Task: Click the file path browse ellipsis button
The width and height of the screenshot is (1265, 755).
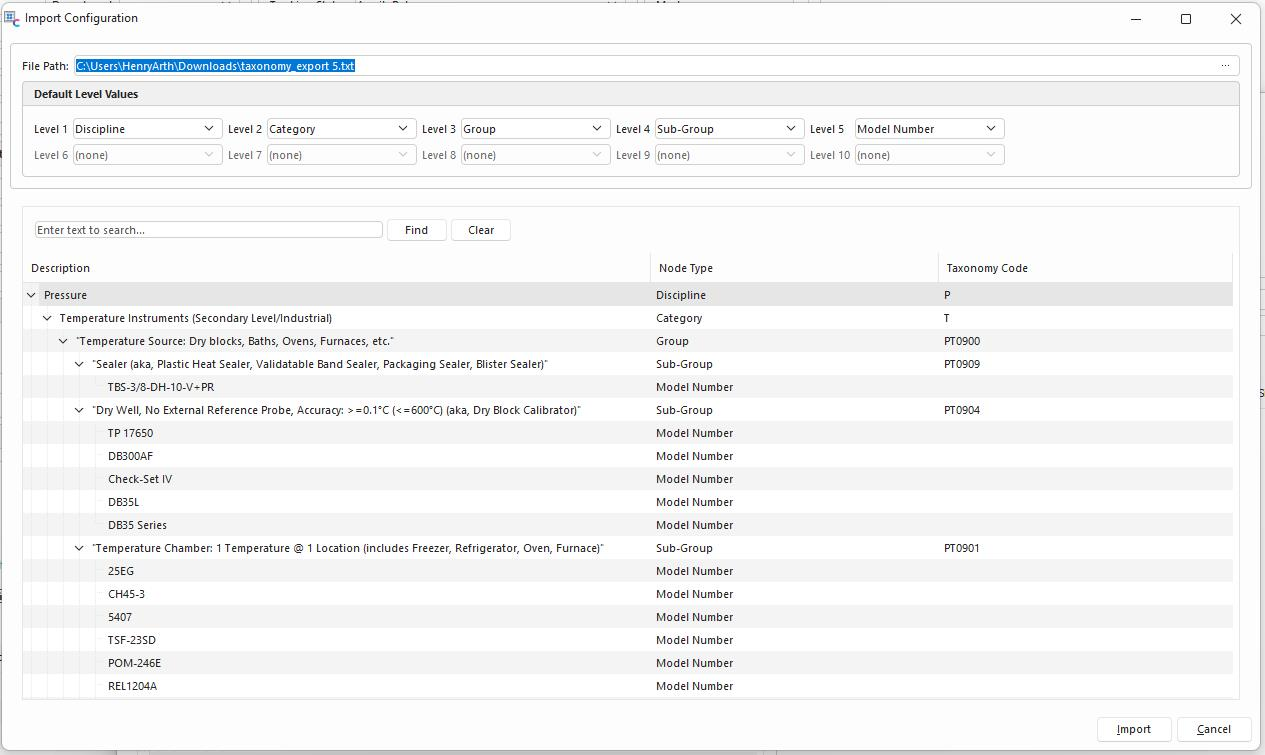Action: pyautogui.click(x=1225, y=66)
